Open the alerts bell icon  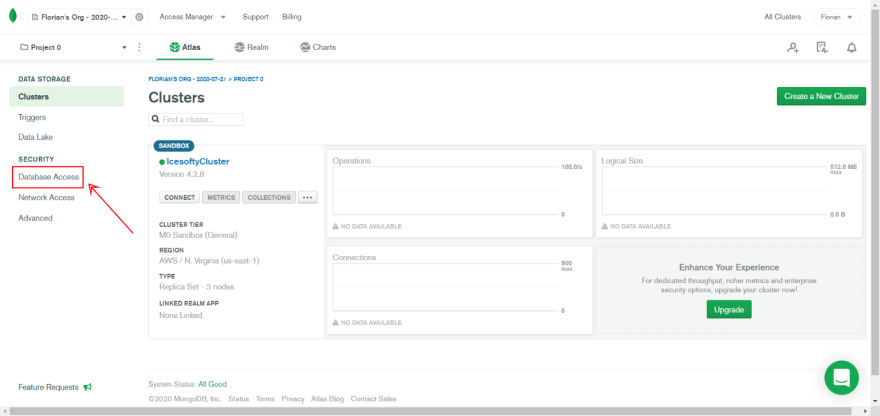tap(851, 48)
